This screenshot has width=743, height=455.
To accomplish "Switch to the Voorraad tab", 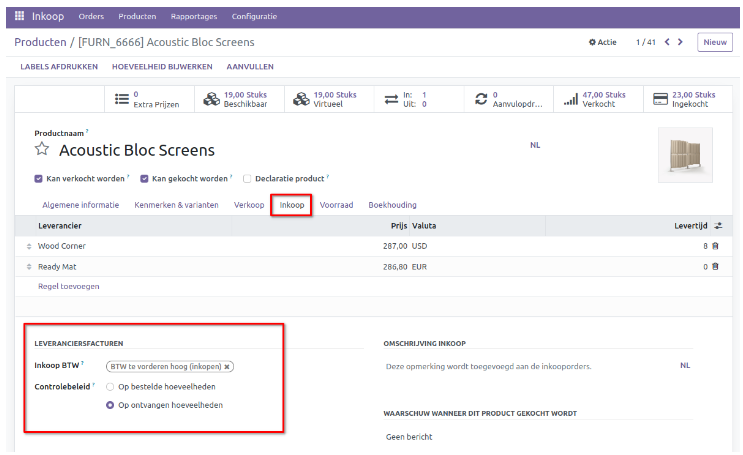I will (336, 205).
